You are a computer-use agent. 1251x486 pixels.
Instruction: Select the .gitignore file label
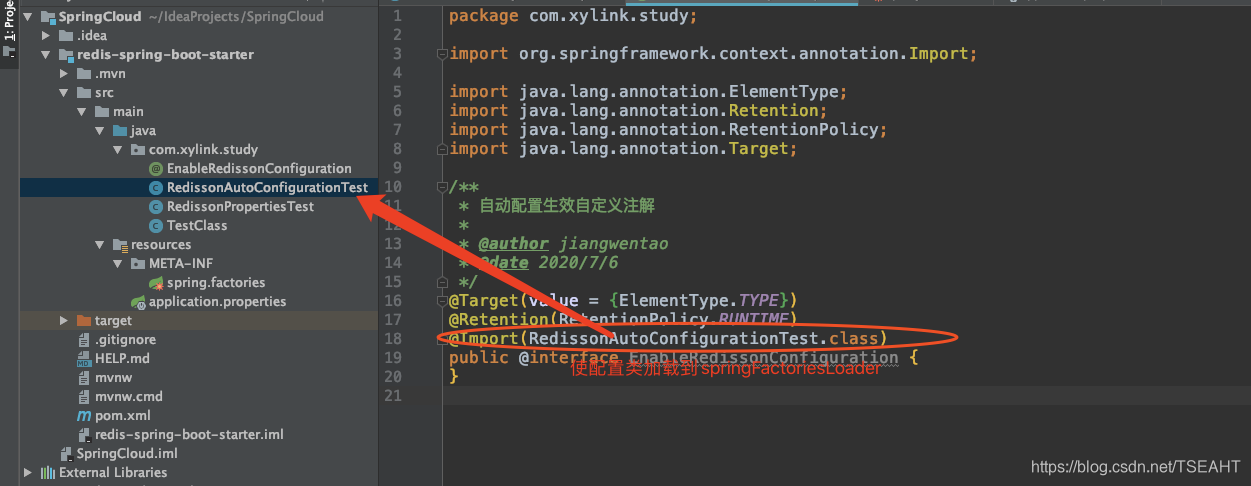[x=125, y=340]
